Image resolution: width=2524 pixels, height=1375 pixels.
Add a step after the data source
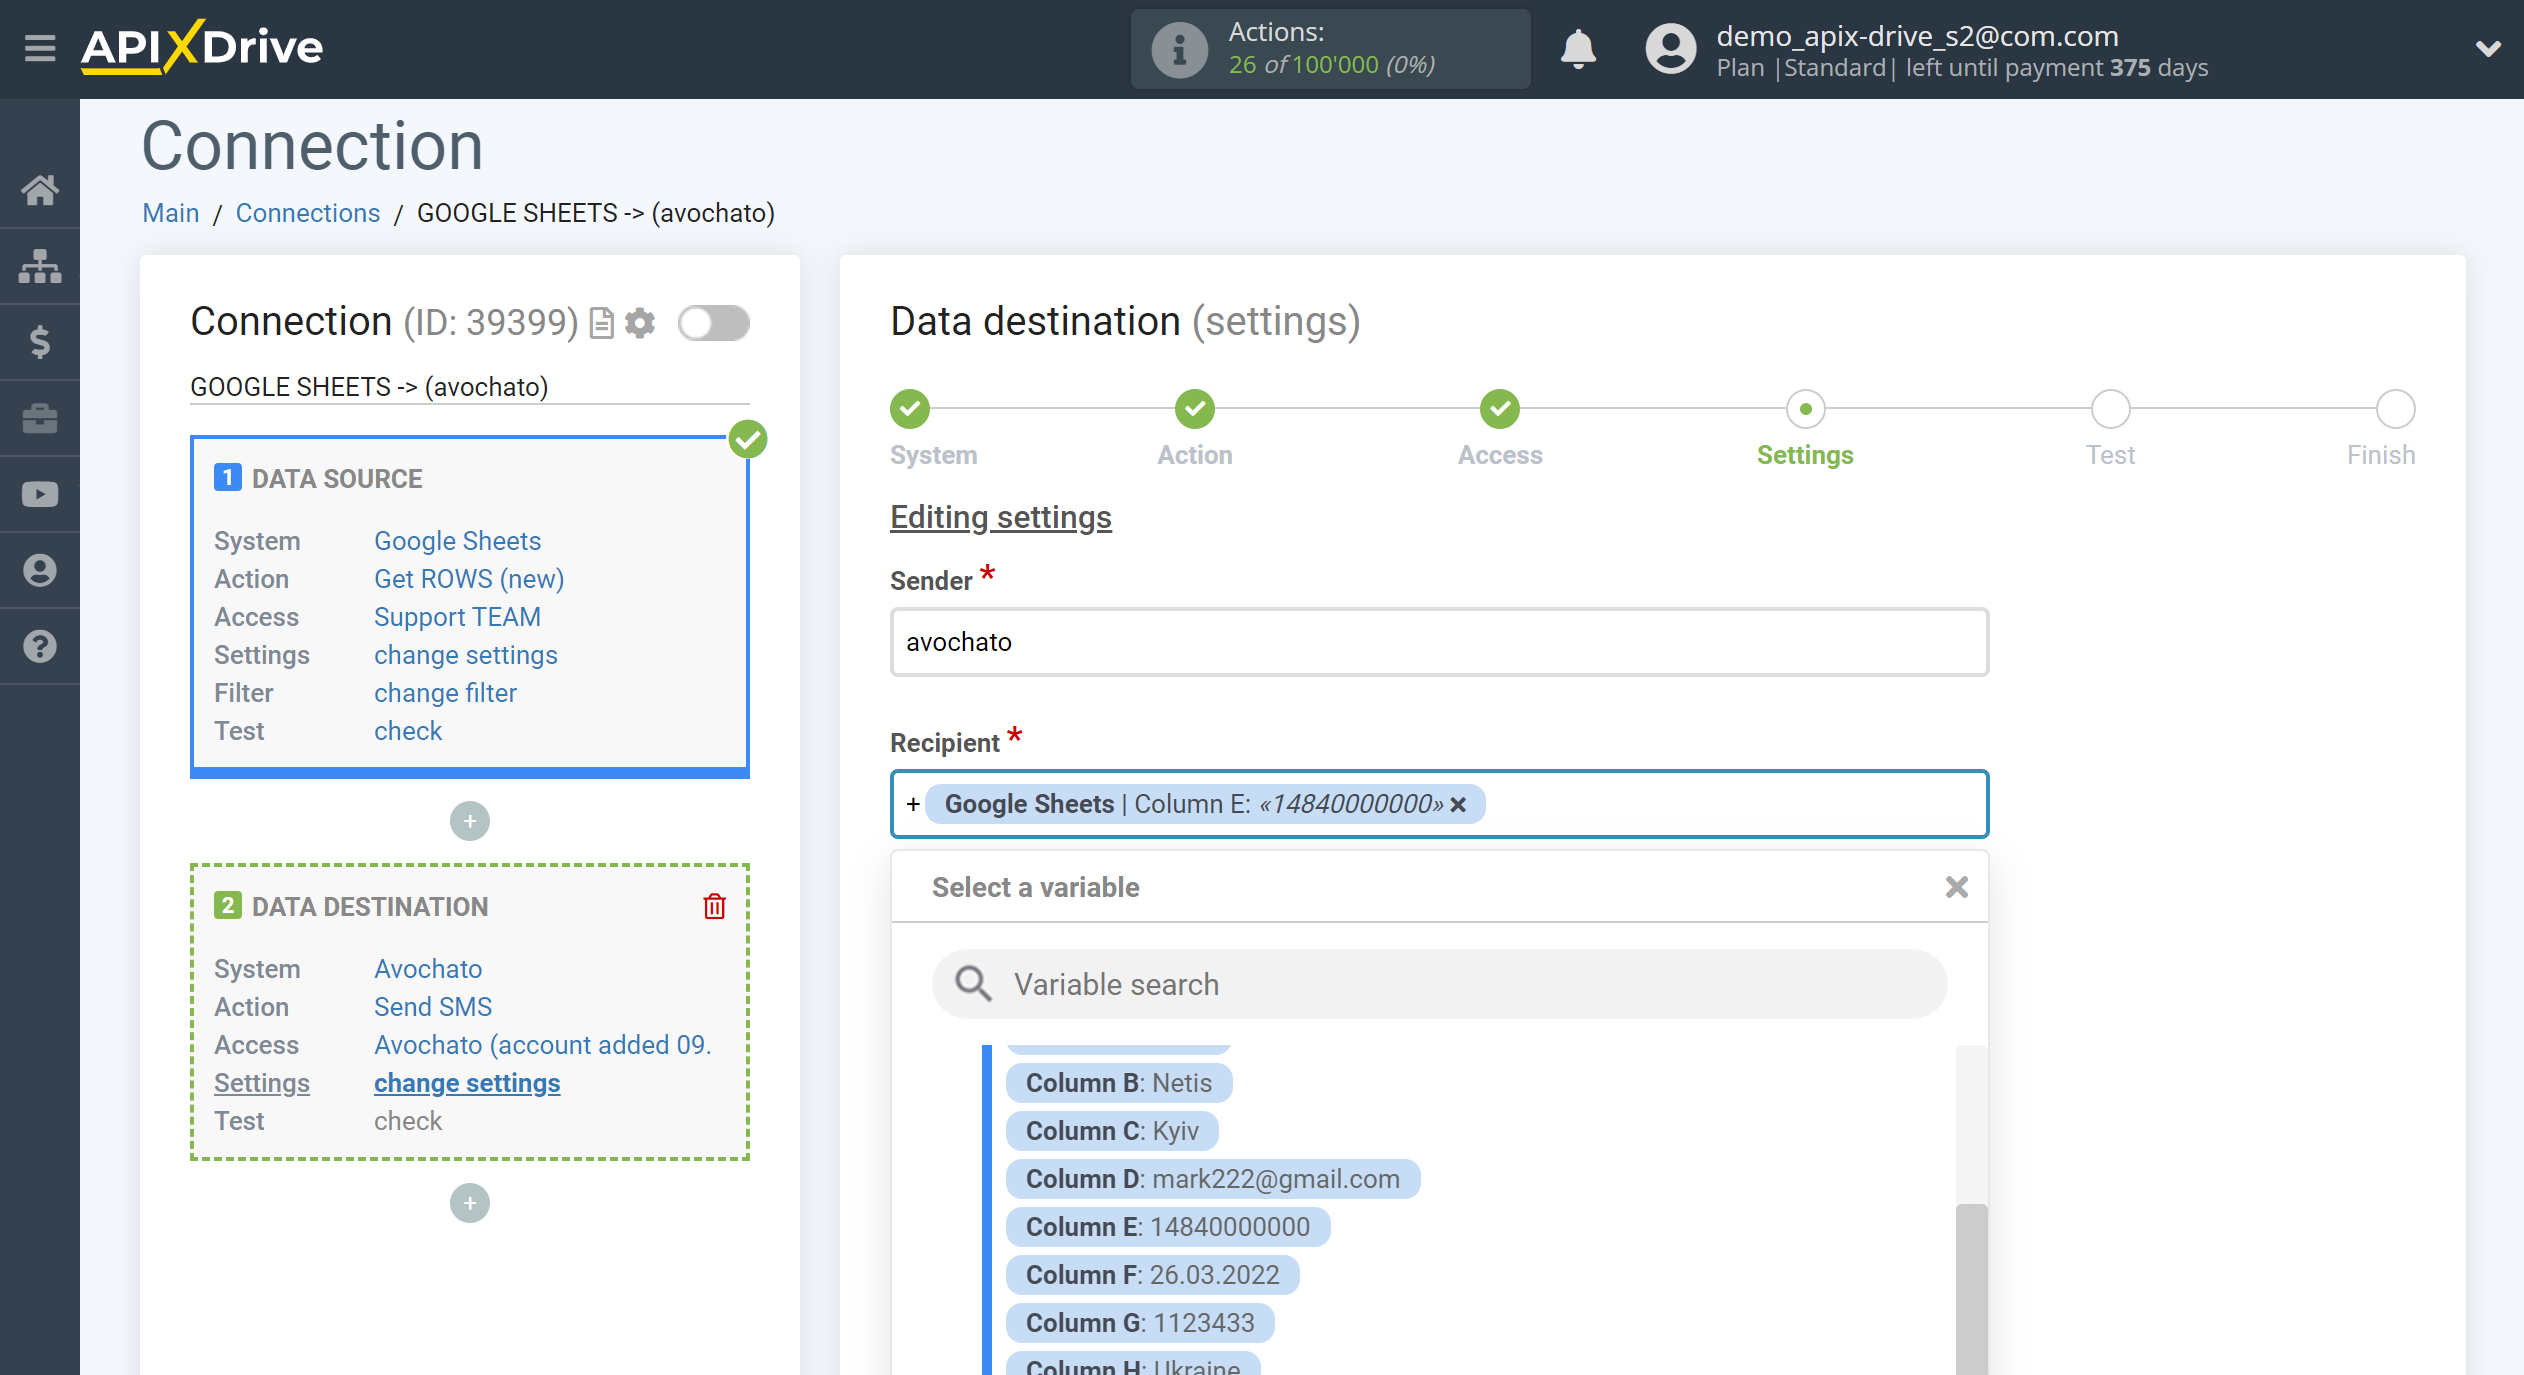pyautogui.click(x=470, y=821)
